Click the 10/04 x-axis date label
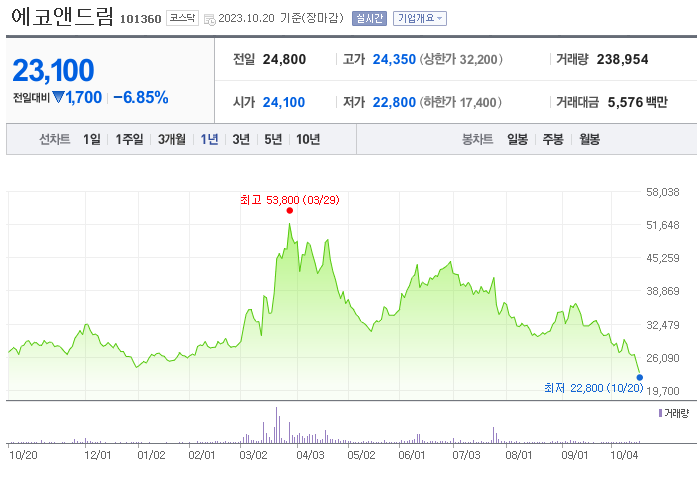Image resolution: width=697 pixels, height=479 pixels. coord(624,455)
